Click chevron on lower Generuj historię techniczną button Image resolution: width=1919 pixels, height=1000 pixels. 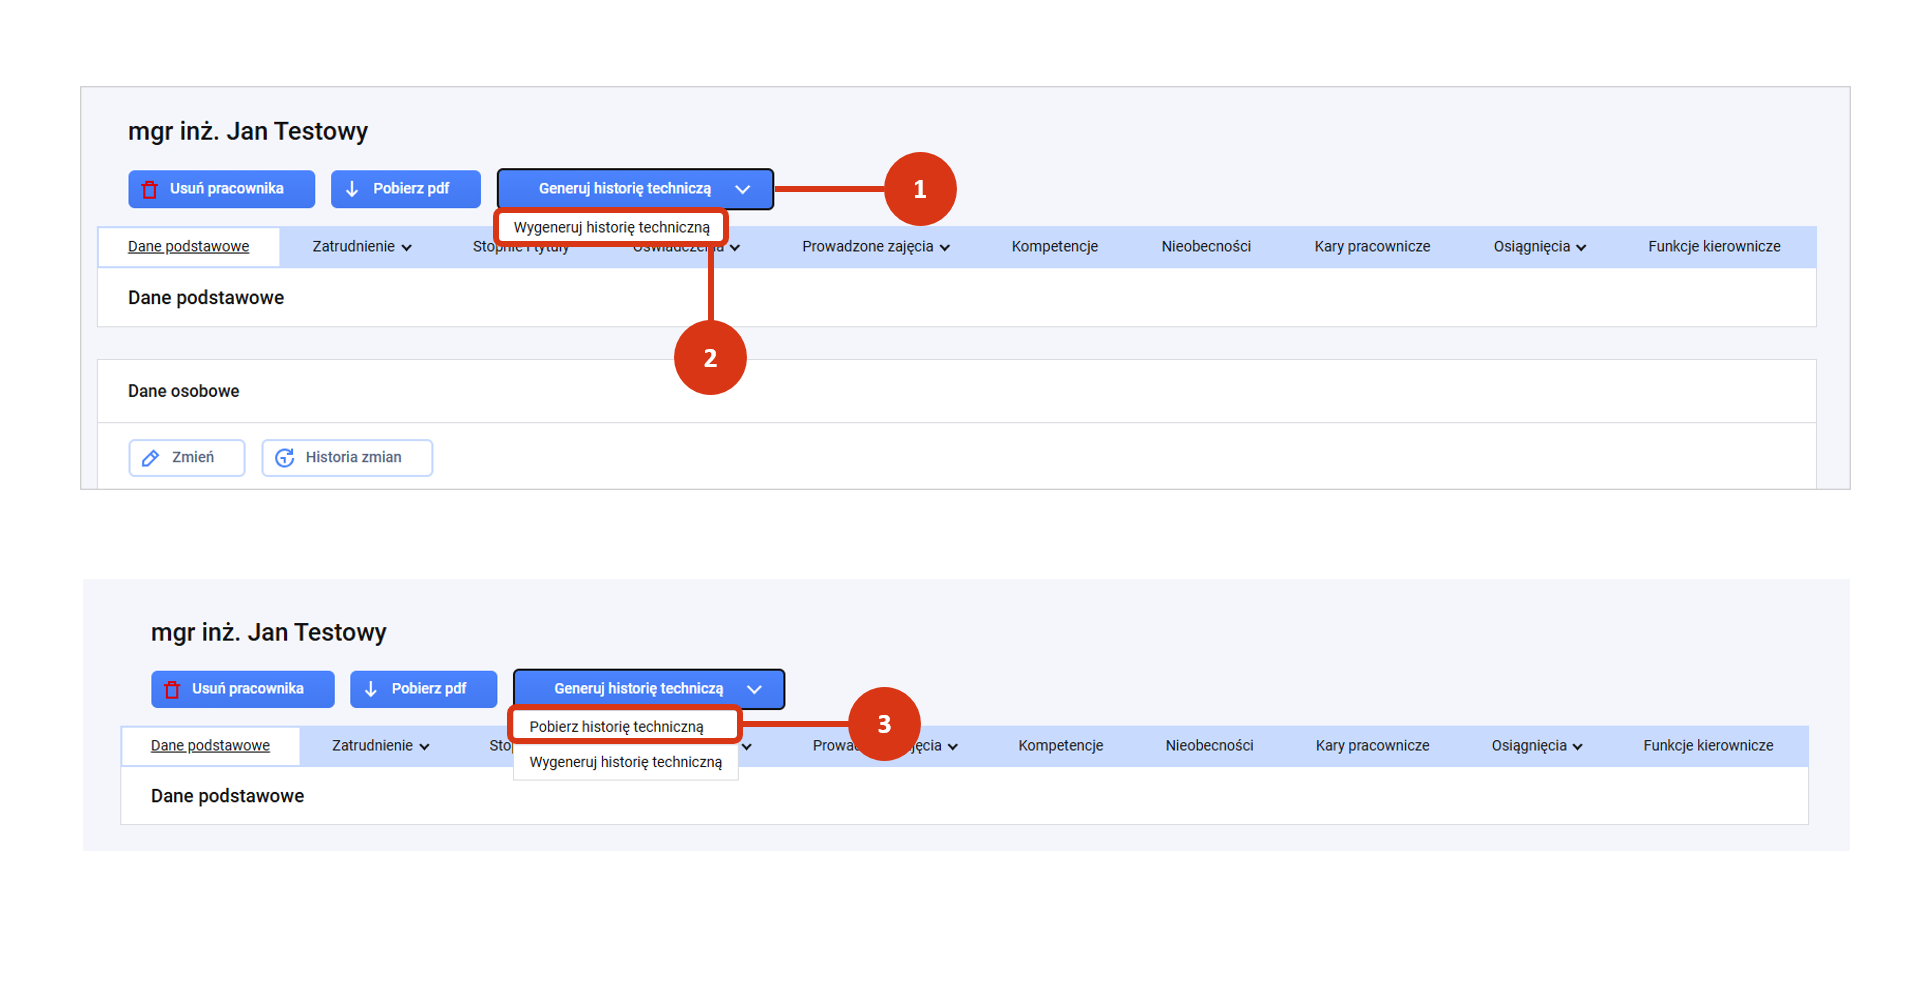click(755, 690)
